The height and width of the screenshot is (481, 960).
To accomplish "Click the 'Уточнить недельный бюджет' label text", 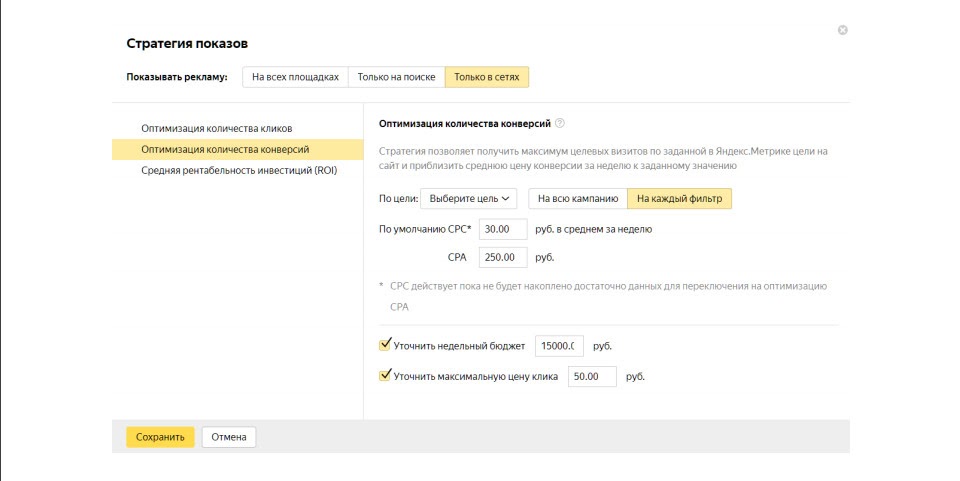I will [x=459, y=346].
